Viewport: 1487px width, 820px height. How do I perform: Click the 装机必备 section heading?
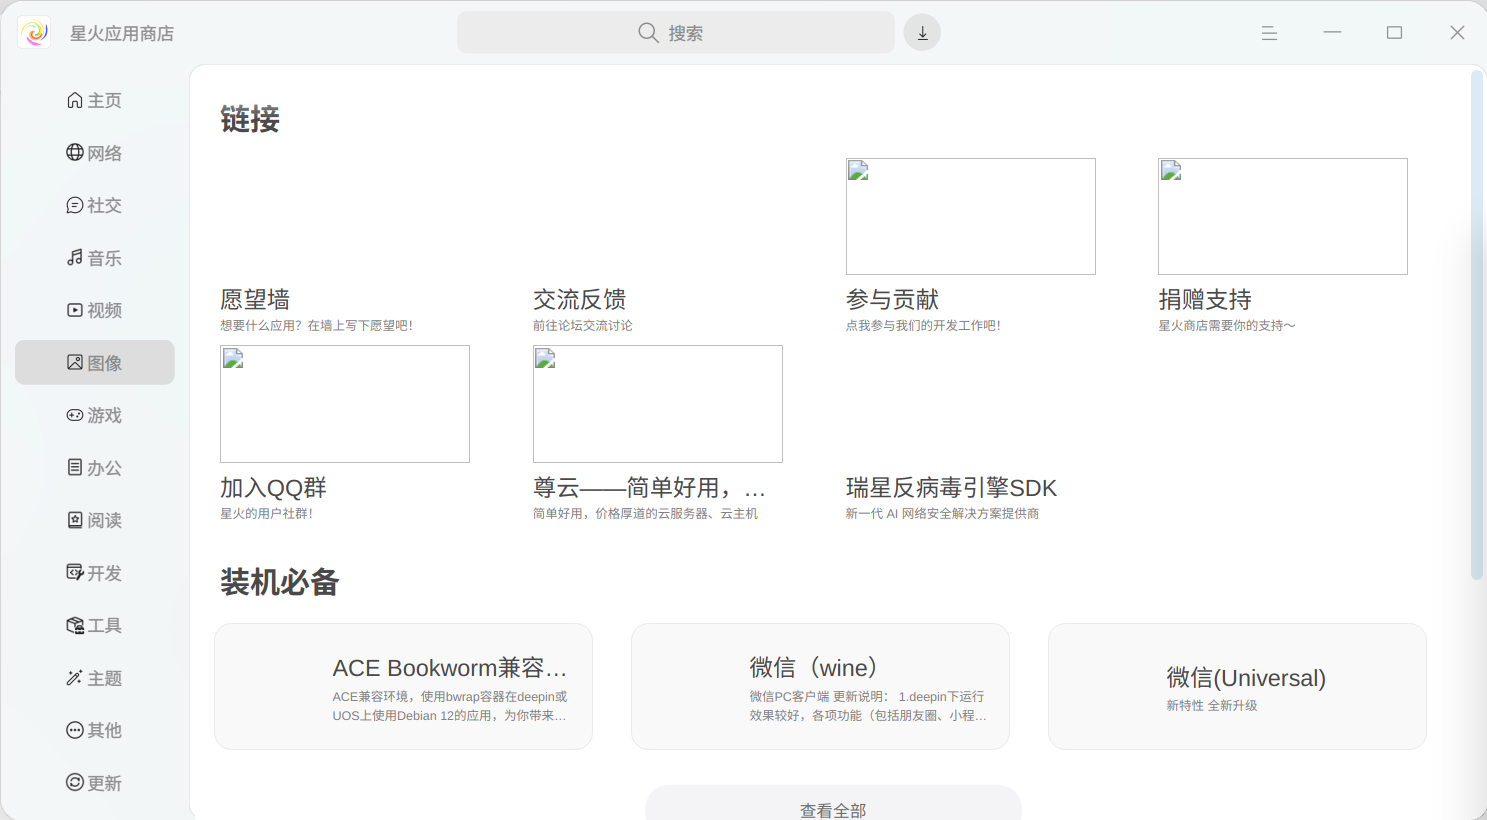tap(280, 582)
